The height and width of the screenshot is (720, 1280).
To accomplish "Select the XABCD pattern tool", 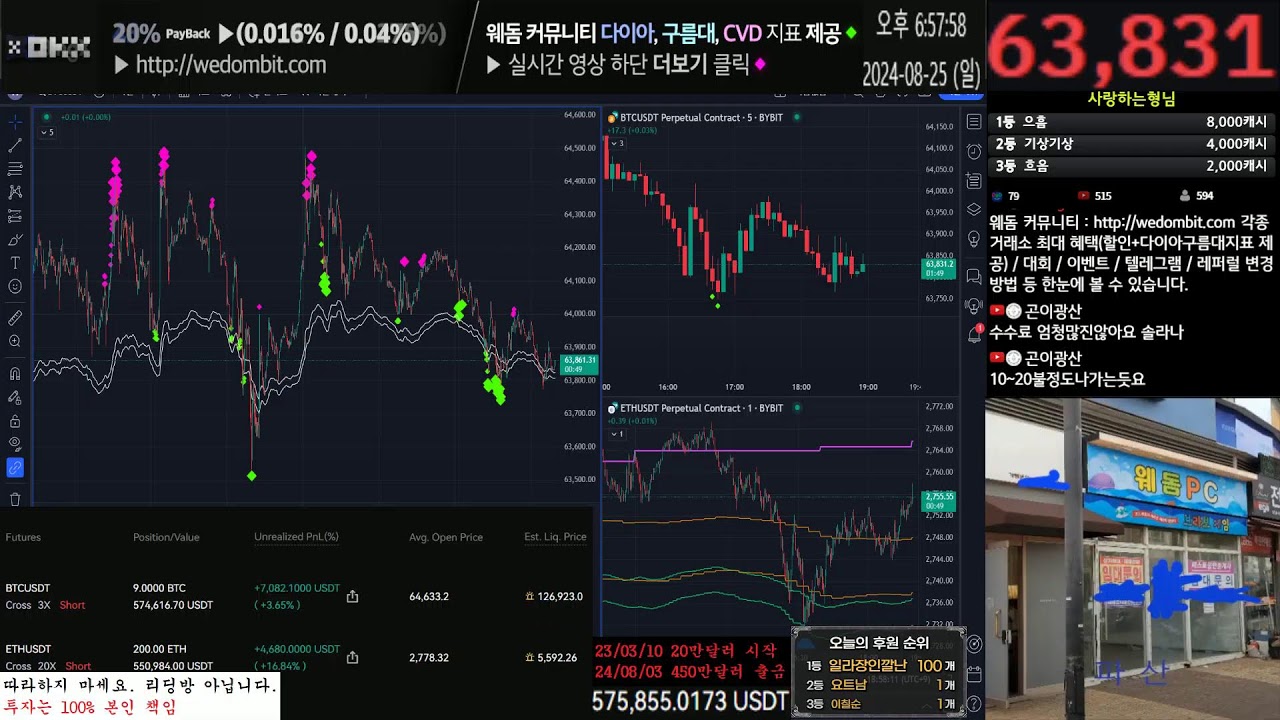I will point(15,192).
